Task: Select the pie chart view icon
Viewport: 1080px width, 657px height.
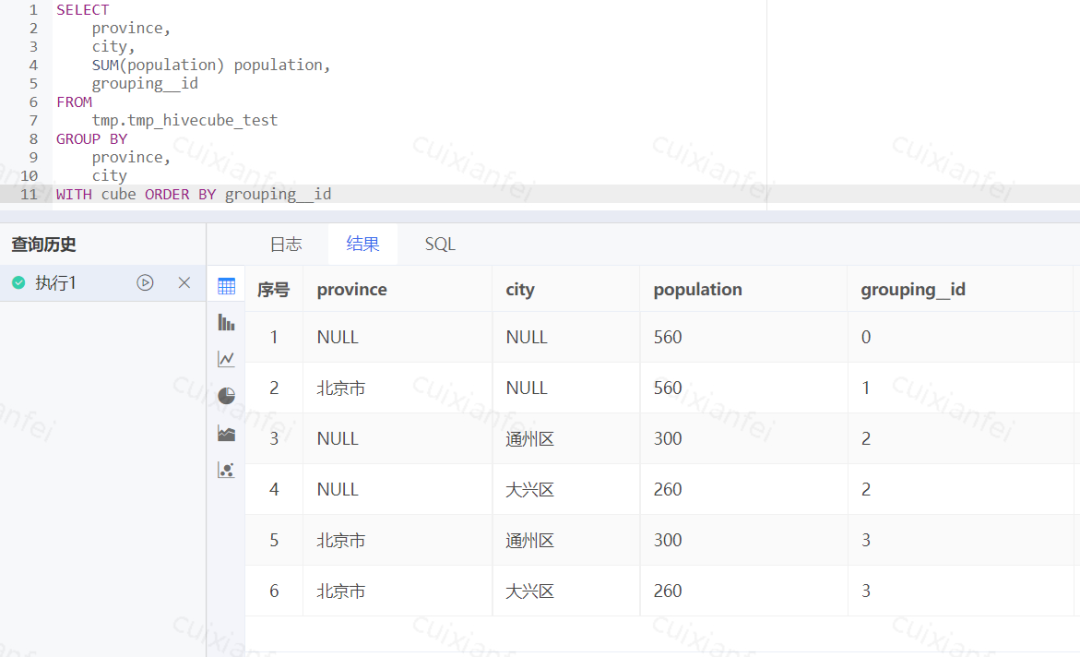Action: coord(226,395)
